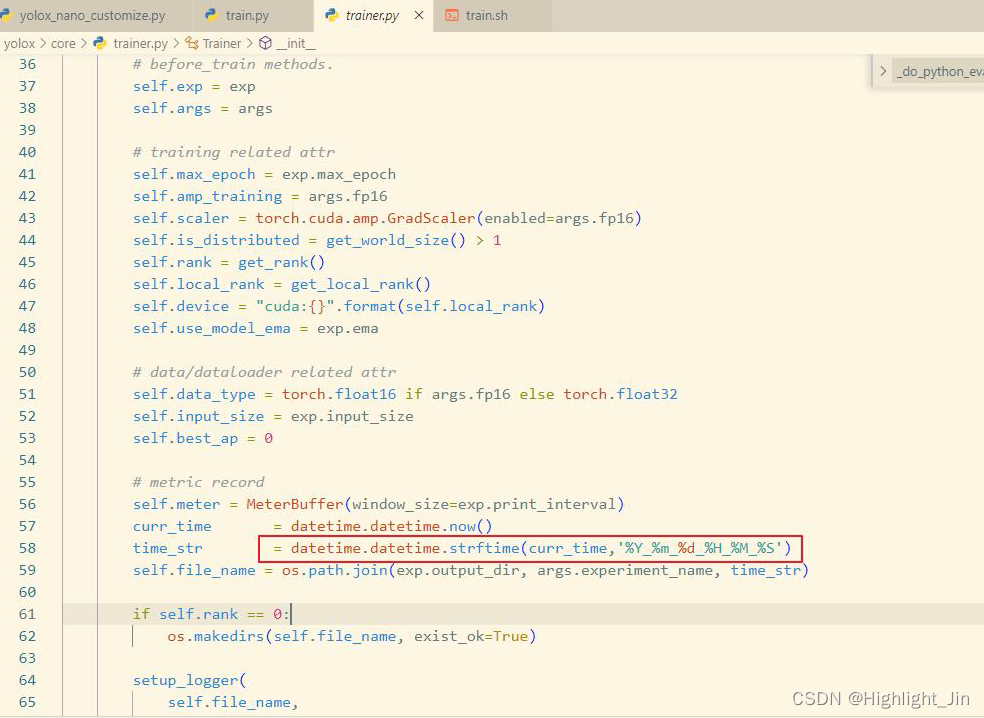Open the train.sh tab
Viewport: 984px width, 718px height.
(x=486, y=16)
